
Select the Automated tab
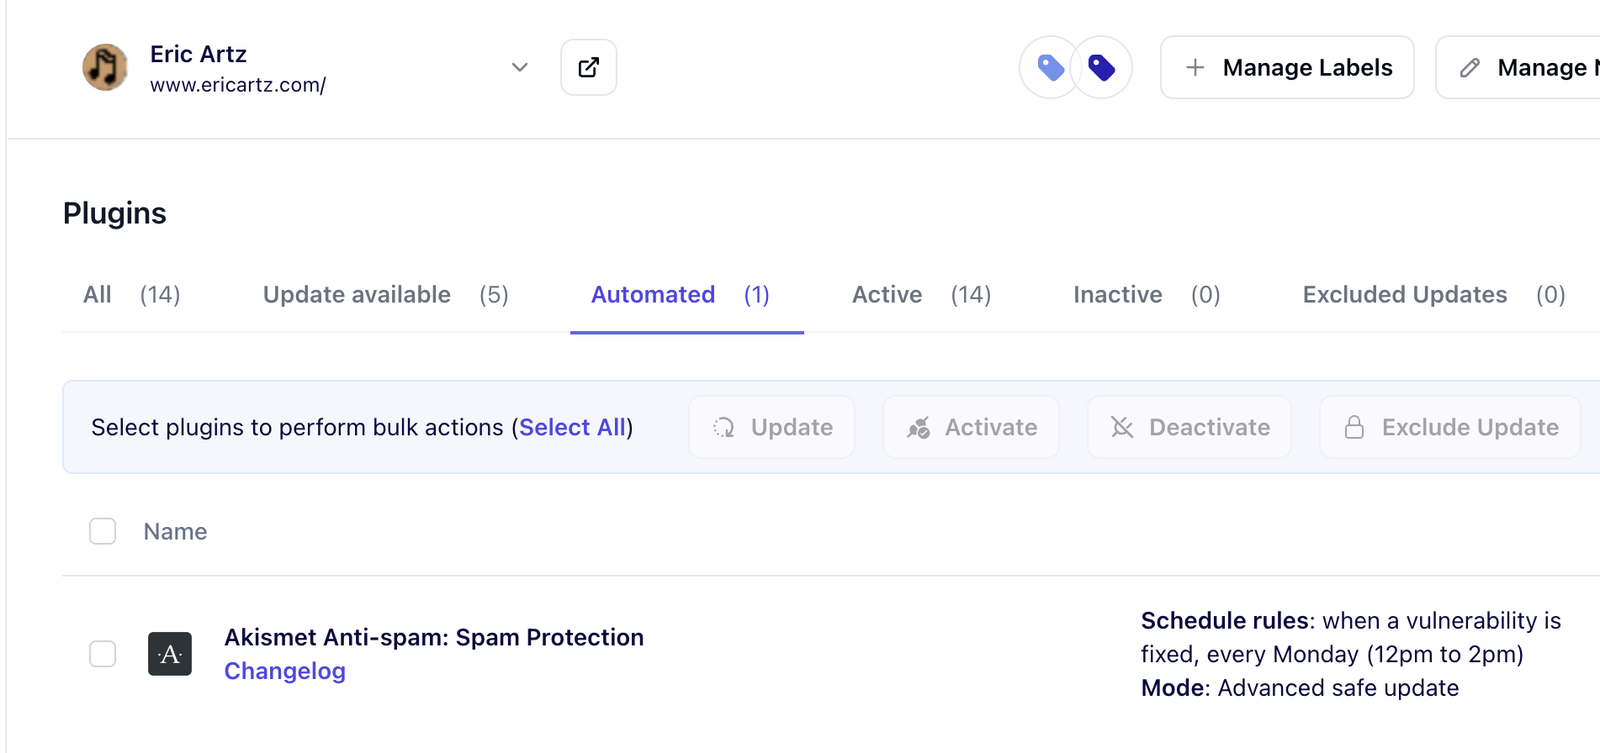[x=687, y=295]
